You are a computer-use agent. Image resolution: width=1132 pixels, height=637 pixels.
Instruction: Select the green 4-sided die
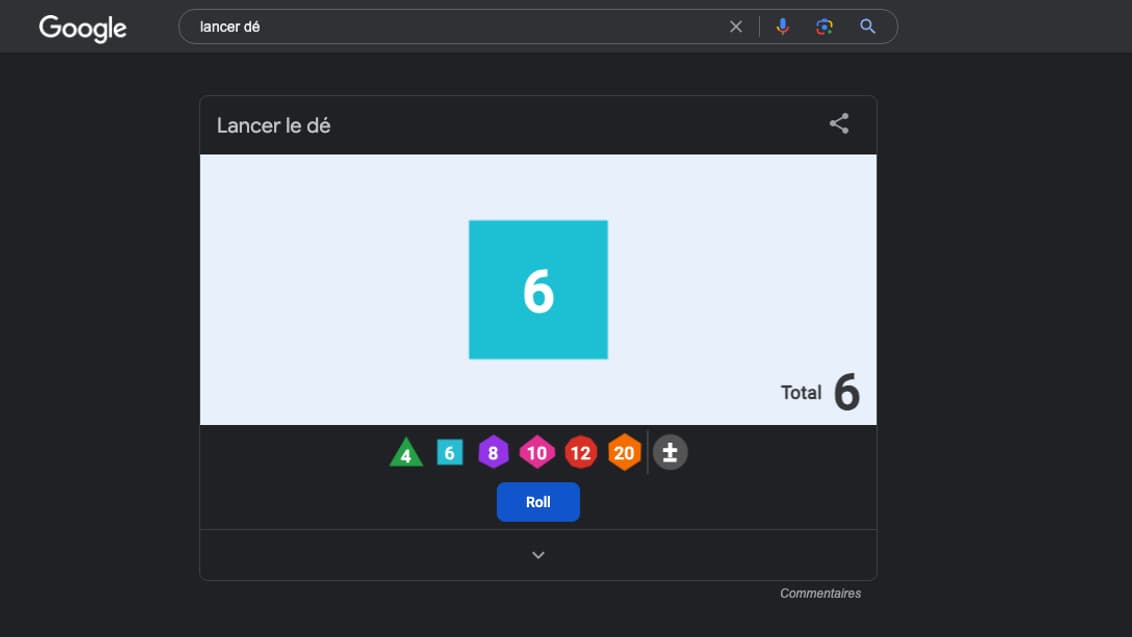coord(406,453)
